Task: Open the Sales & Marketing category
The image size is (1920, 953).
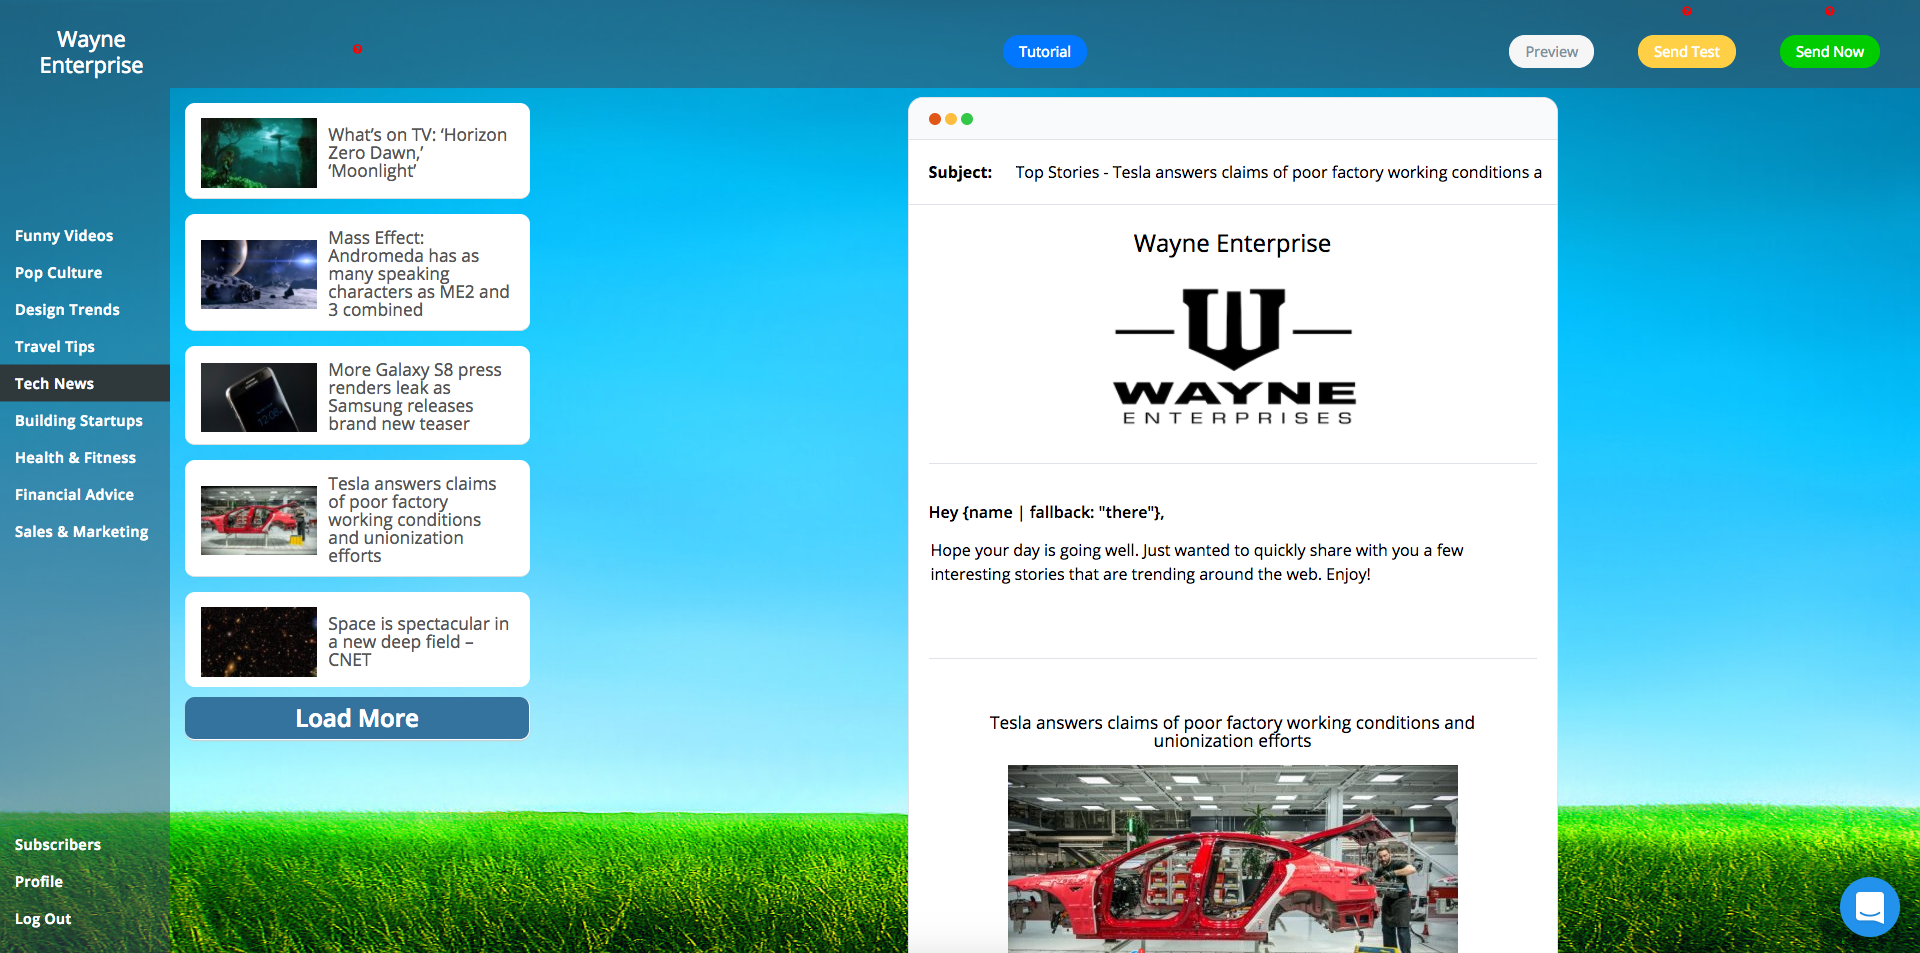Action: pos(81,532)
